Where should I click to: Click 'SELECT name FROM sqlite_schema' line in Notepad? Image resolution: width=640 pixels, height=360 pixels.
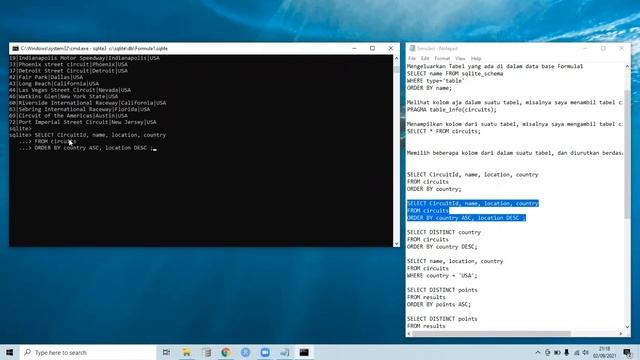[455, 73]
